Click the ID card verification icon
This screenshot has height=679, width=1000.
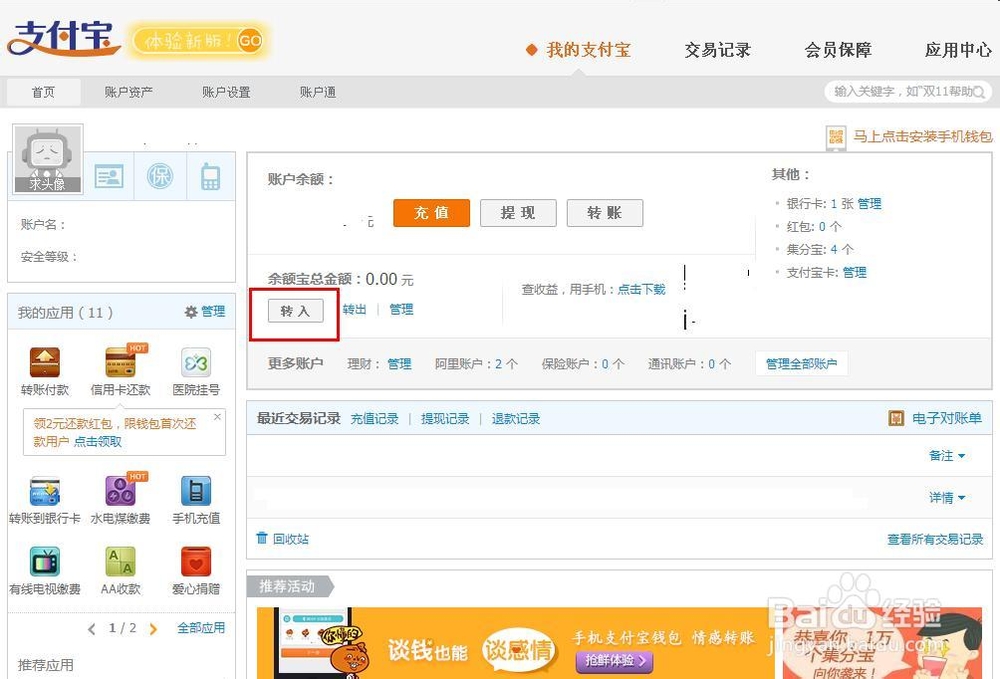(109, 177)
